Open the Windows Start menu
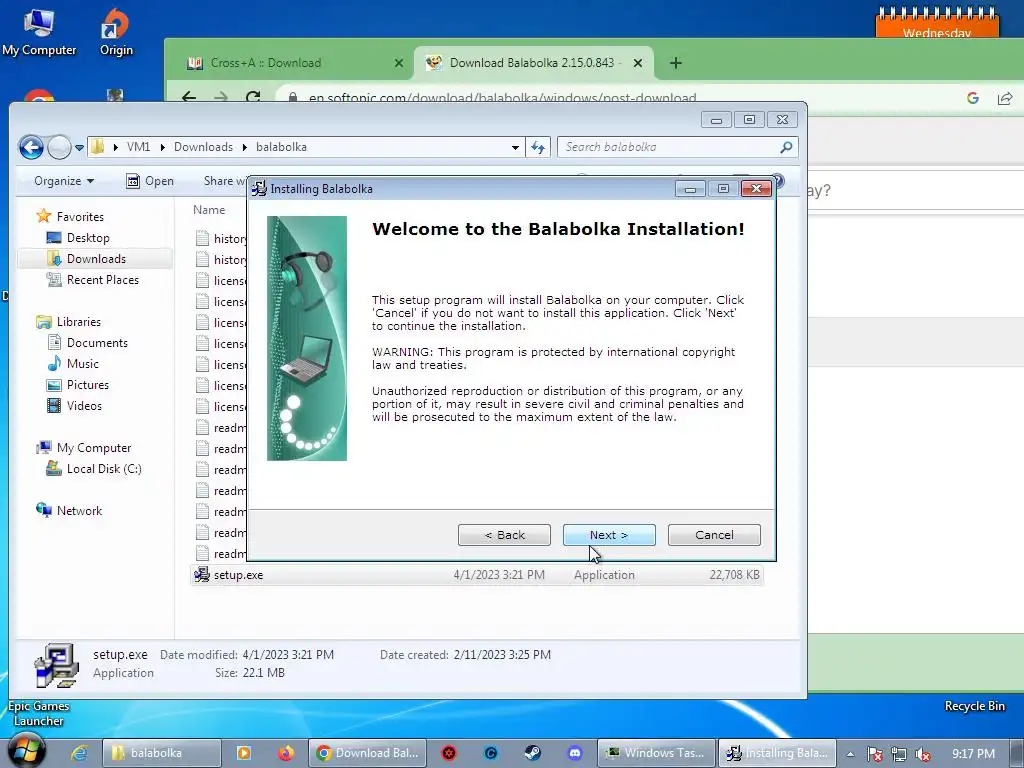The height and width of the screenshot is (768, 1024). coord(26,751)
